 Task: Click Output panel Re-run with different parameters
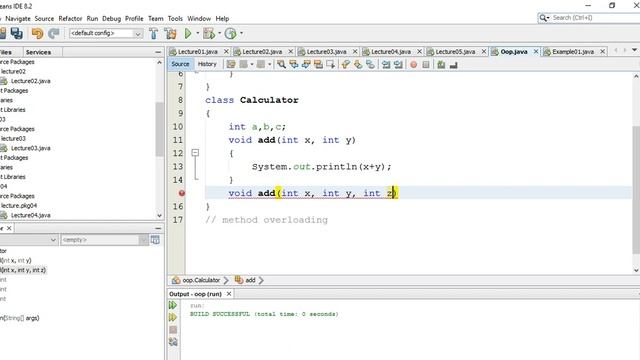173,317
